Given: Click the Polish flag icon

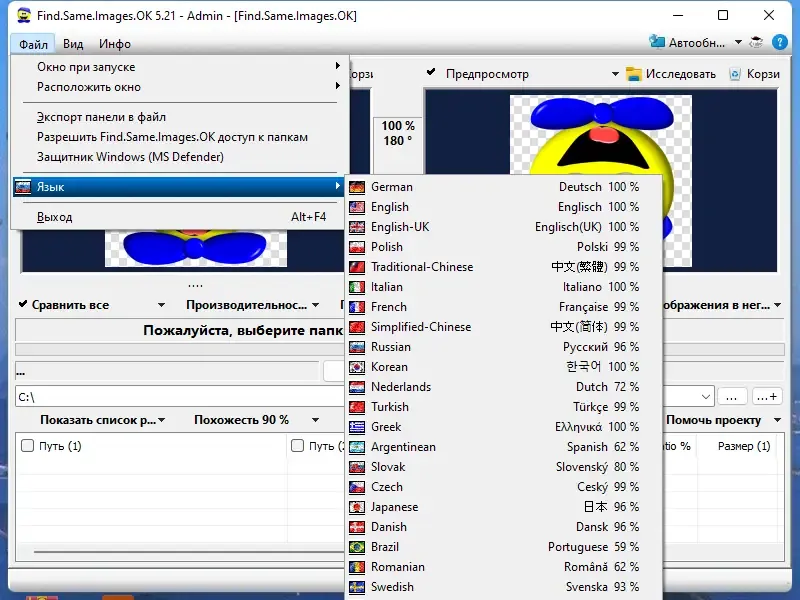Looking at the screenshot, I should point(357,247).
